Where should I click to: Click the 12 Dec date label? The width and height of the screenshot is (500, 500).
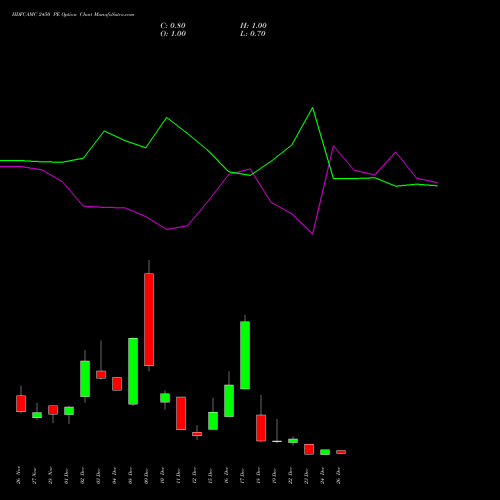point(194,475)
